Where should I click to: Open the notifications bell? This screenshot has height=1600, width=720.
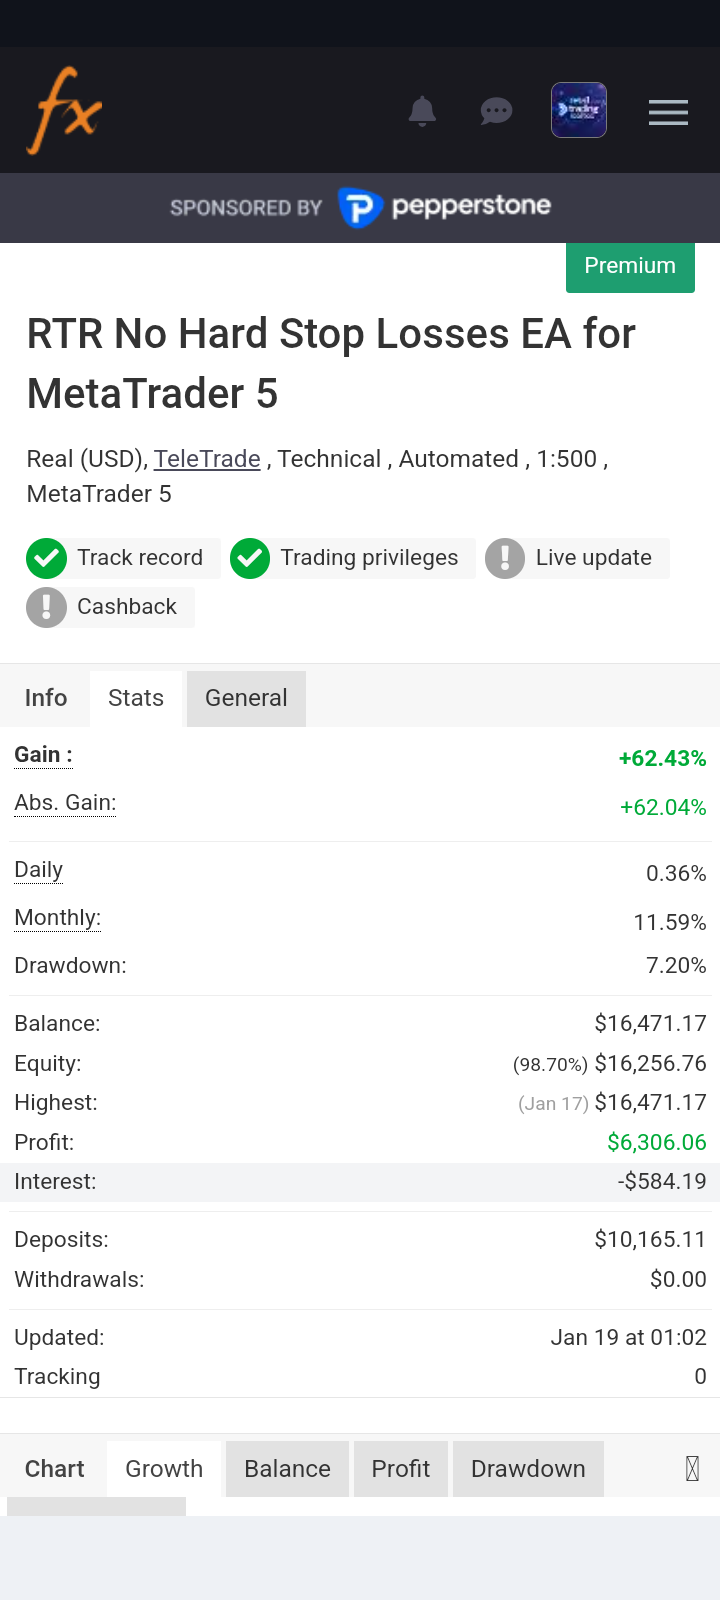point(422,110)
